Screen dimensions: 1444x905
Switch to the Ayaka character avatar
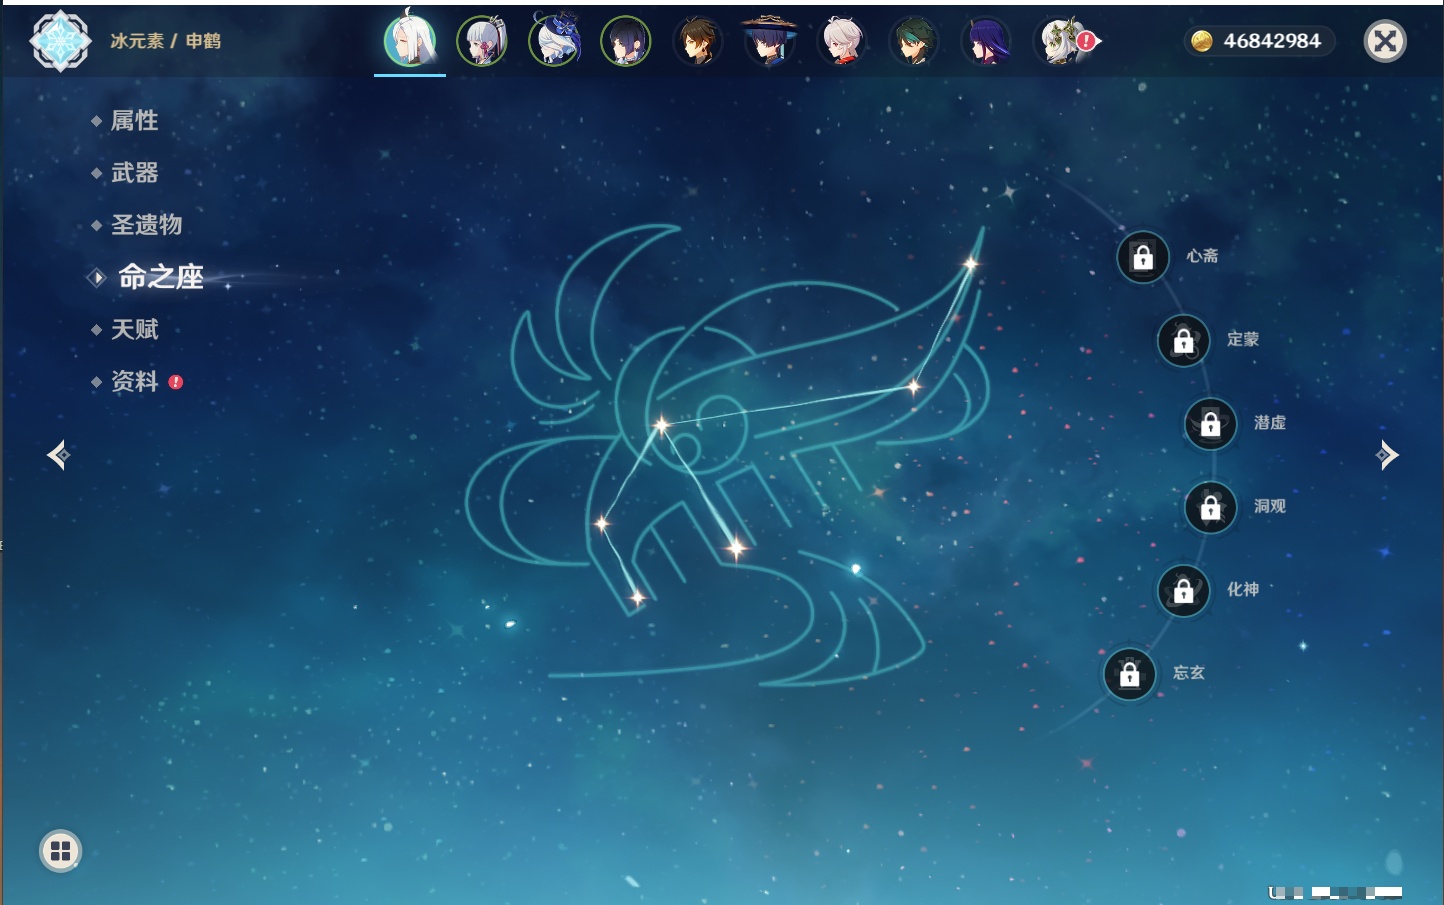coord(482,41)
